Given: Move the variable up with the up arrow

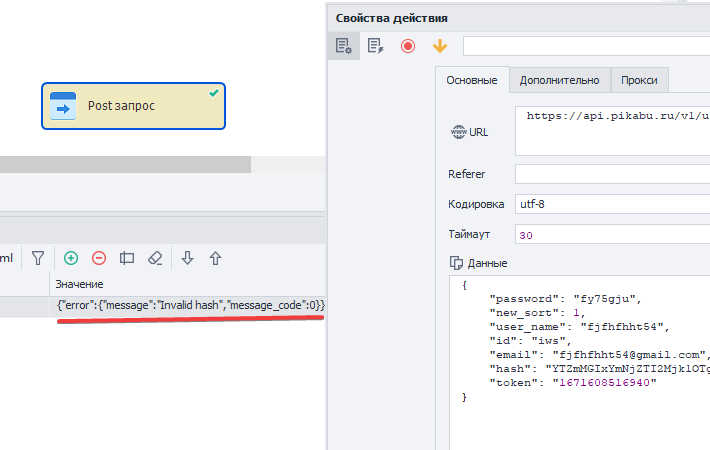Looking at the screenshot, I should coord(215,258).
